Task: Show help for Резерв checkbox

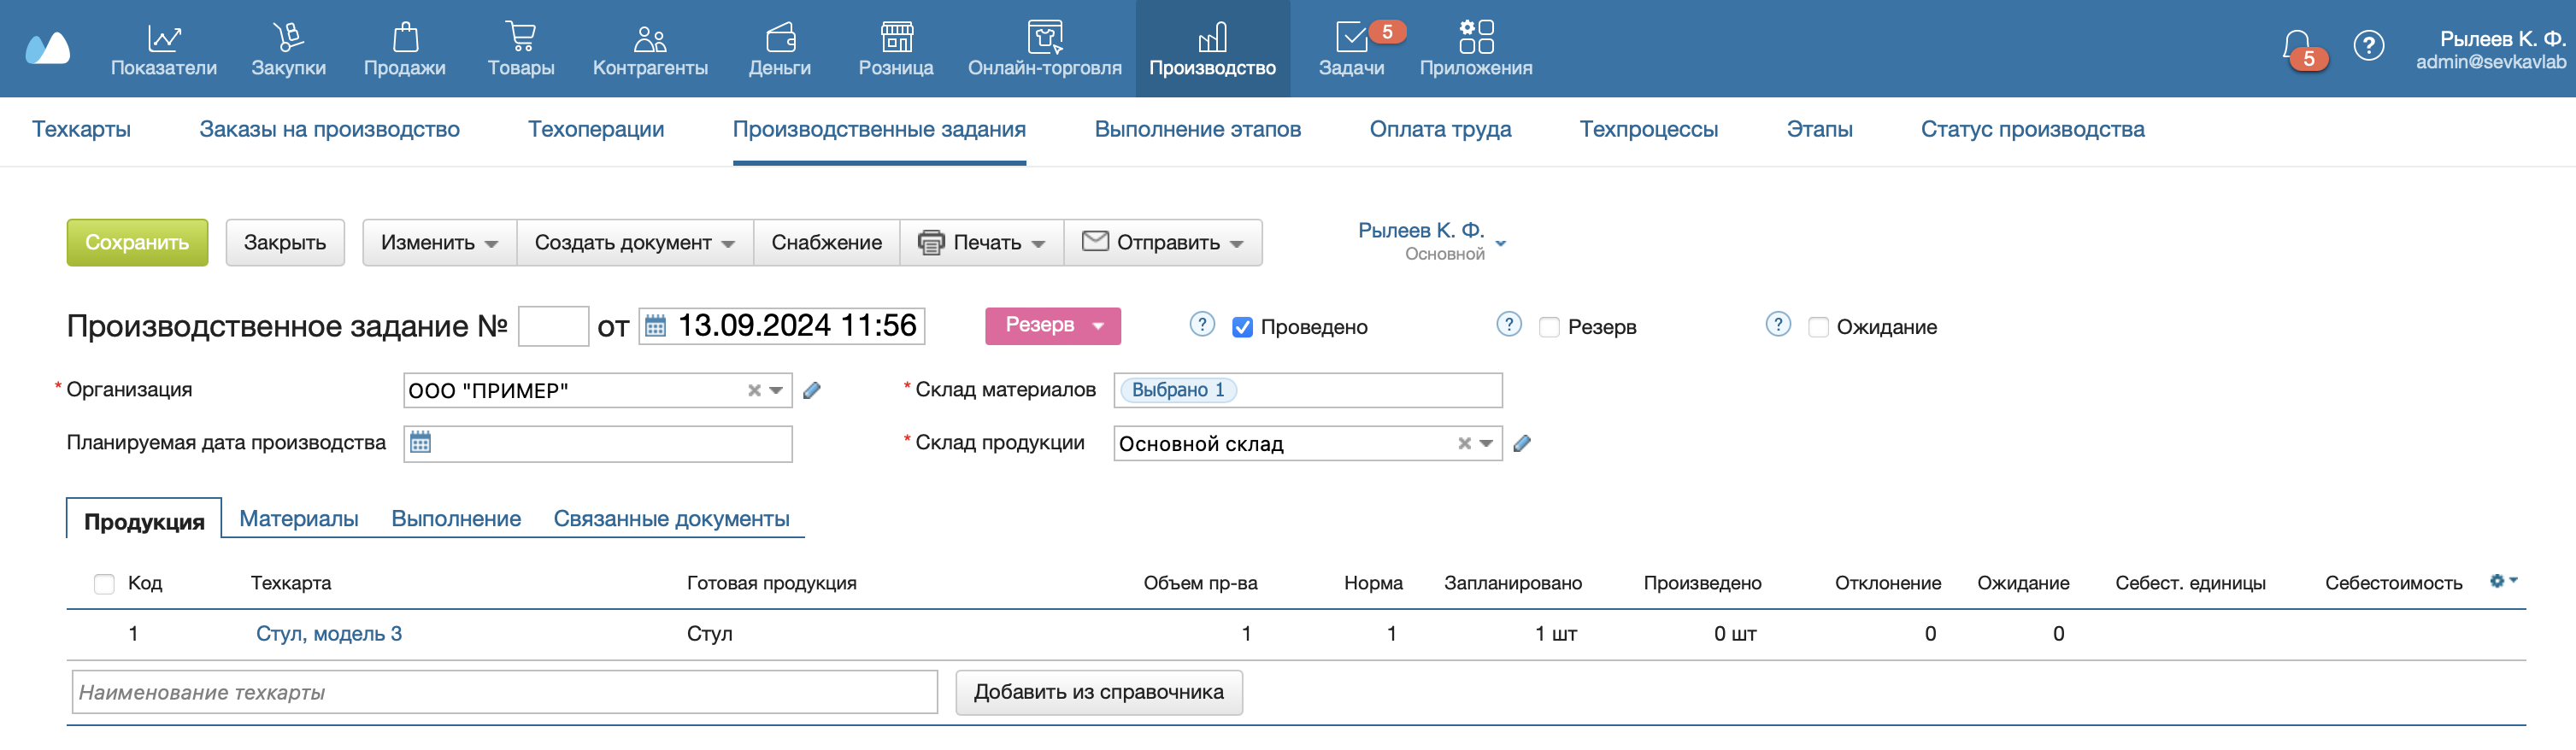Action: tap(1509, 325)
